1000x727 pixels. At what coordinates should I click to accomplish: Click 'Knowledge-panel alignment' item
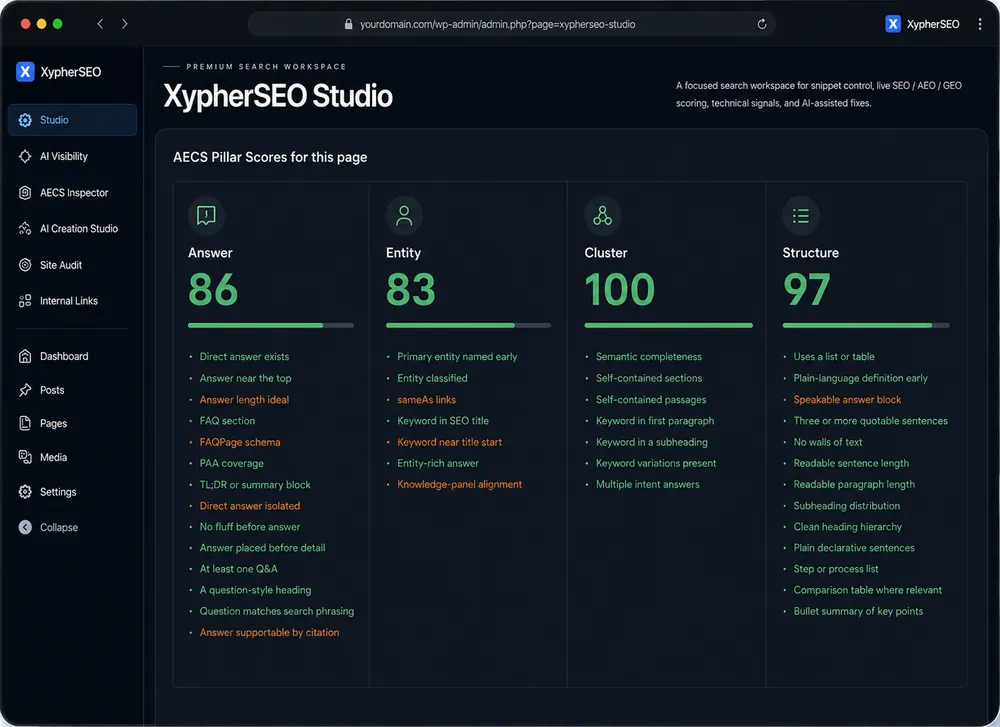(x=460, y=484)
